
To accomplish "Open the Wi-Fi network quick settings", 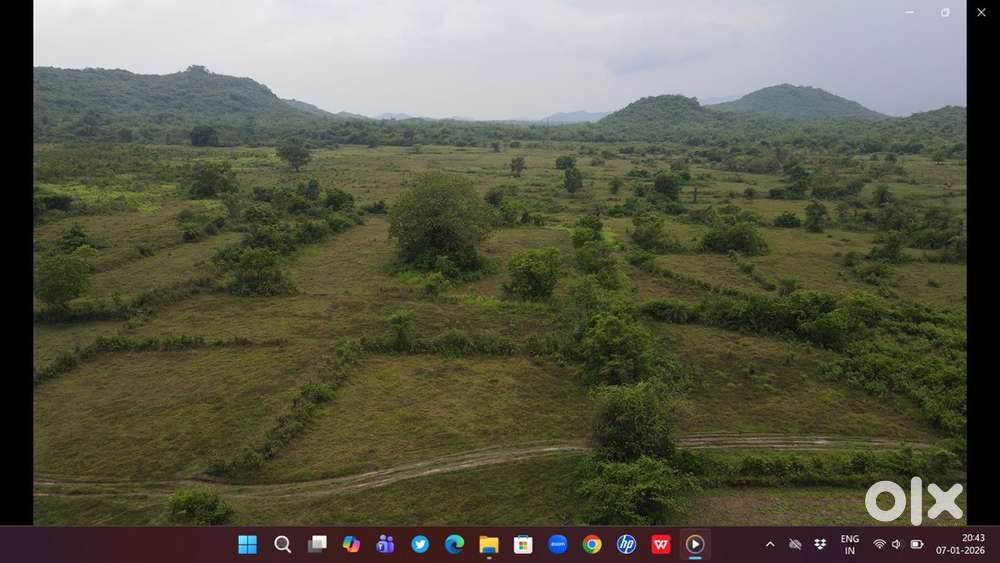I will pyautogui.click(x=879, y=544).
